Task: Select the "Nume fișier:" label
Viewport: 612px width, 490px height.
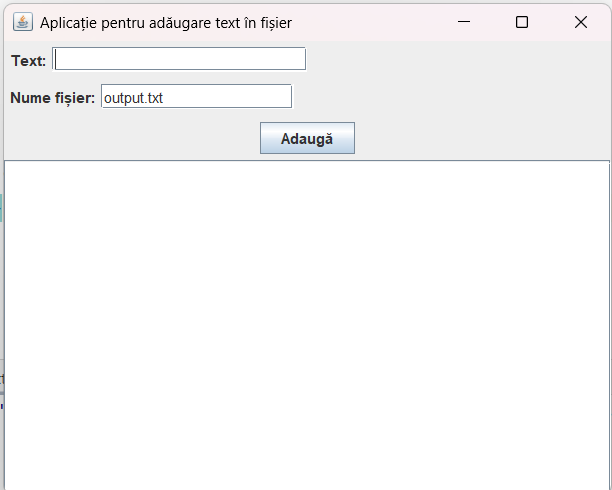Action: coord(52,98)
